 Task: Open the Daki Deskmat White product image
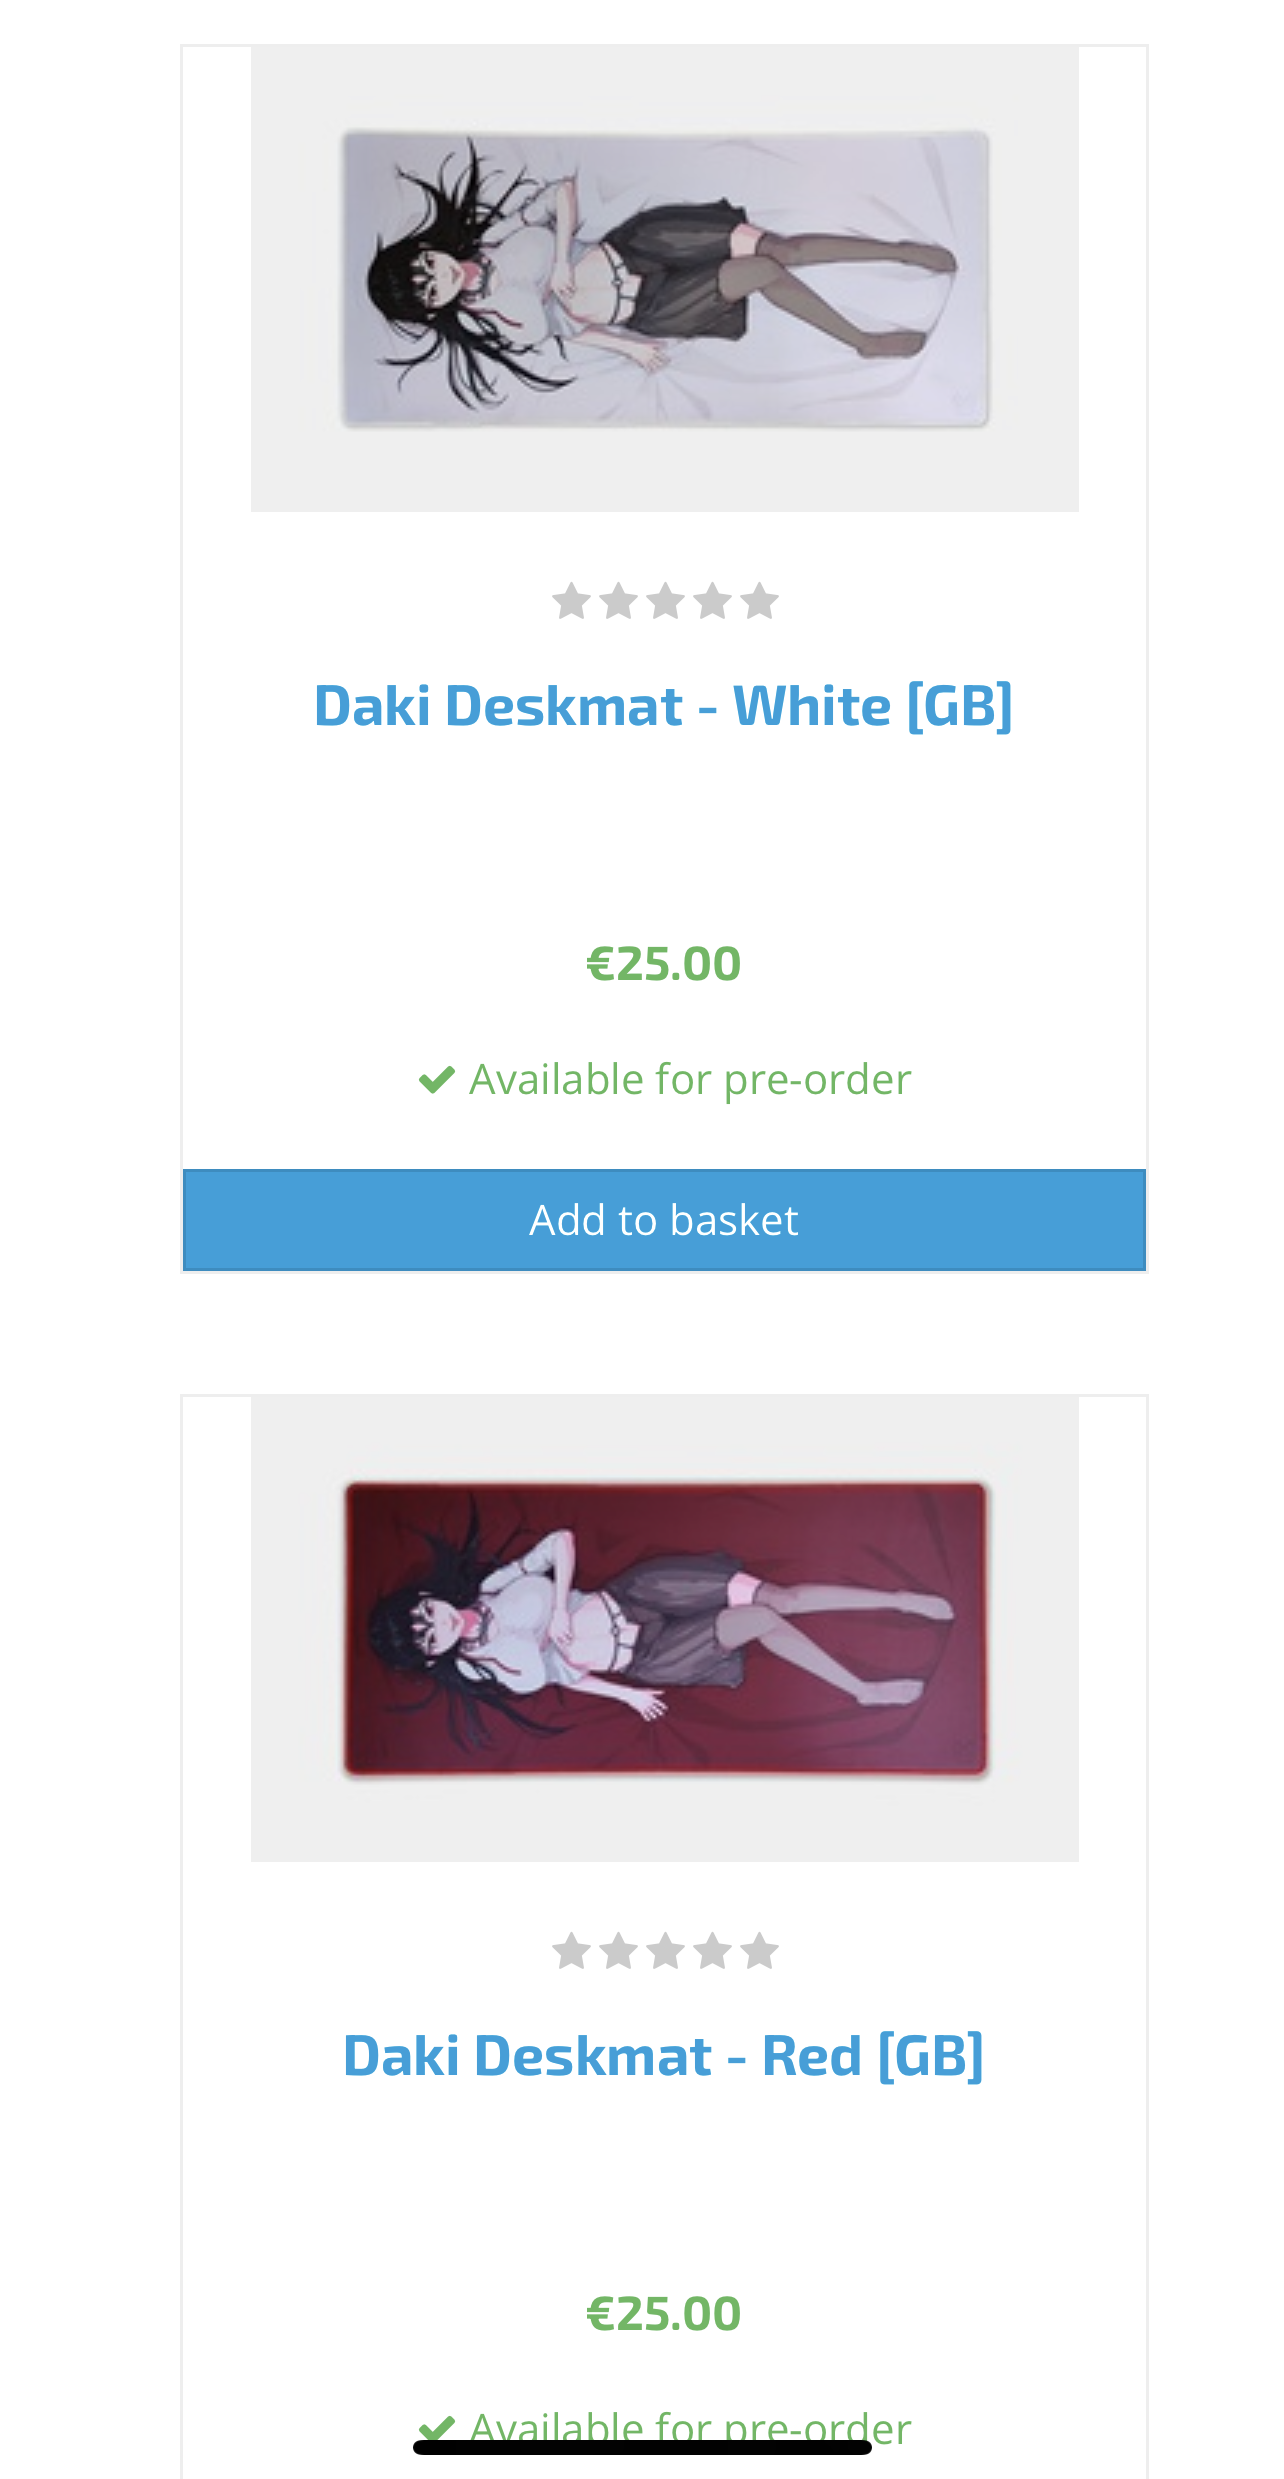click(x=665, y=279)
